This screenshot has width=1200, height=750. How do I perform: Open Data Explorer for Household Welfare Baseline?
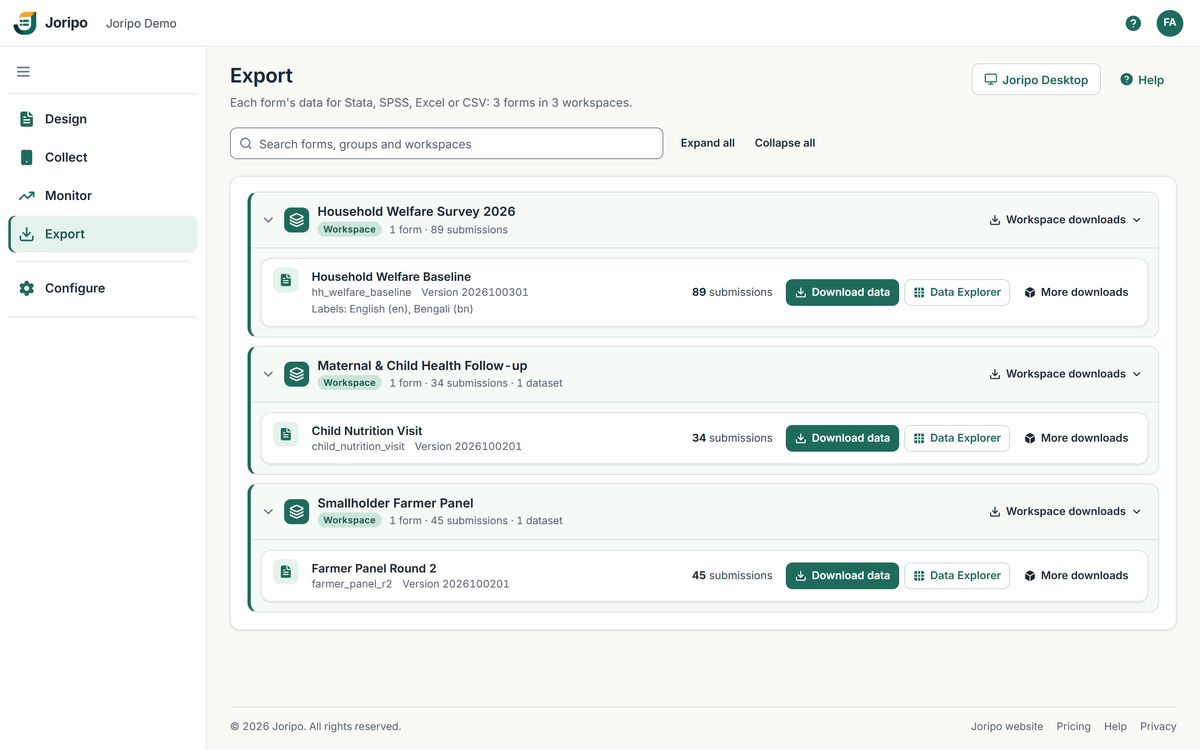[x=957, y=292]
